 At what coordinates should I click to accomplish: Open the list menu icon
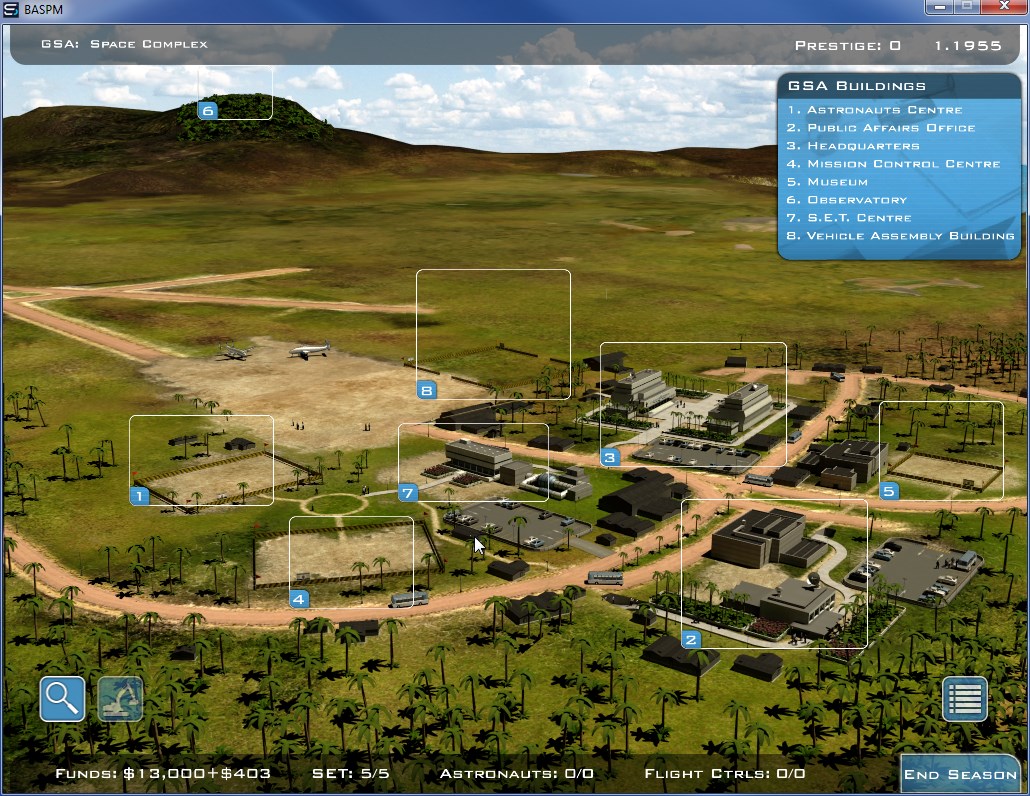click(964, 699)
